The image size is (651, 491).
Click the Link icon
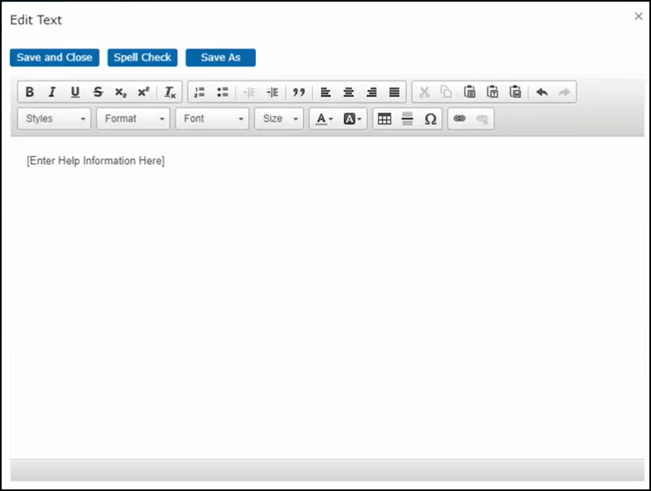[x=460, y=119]
